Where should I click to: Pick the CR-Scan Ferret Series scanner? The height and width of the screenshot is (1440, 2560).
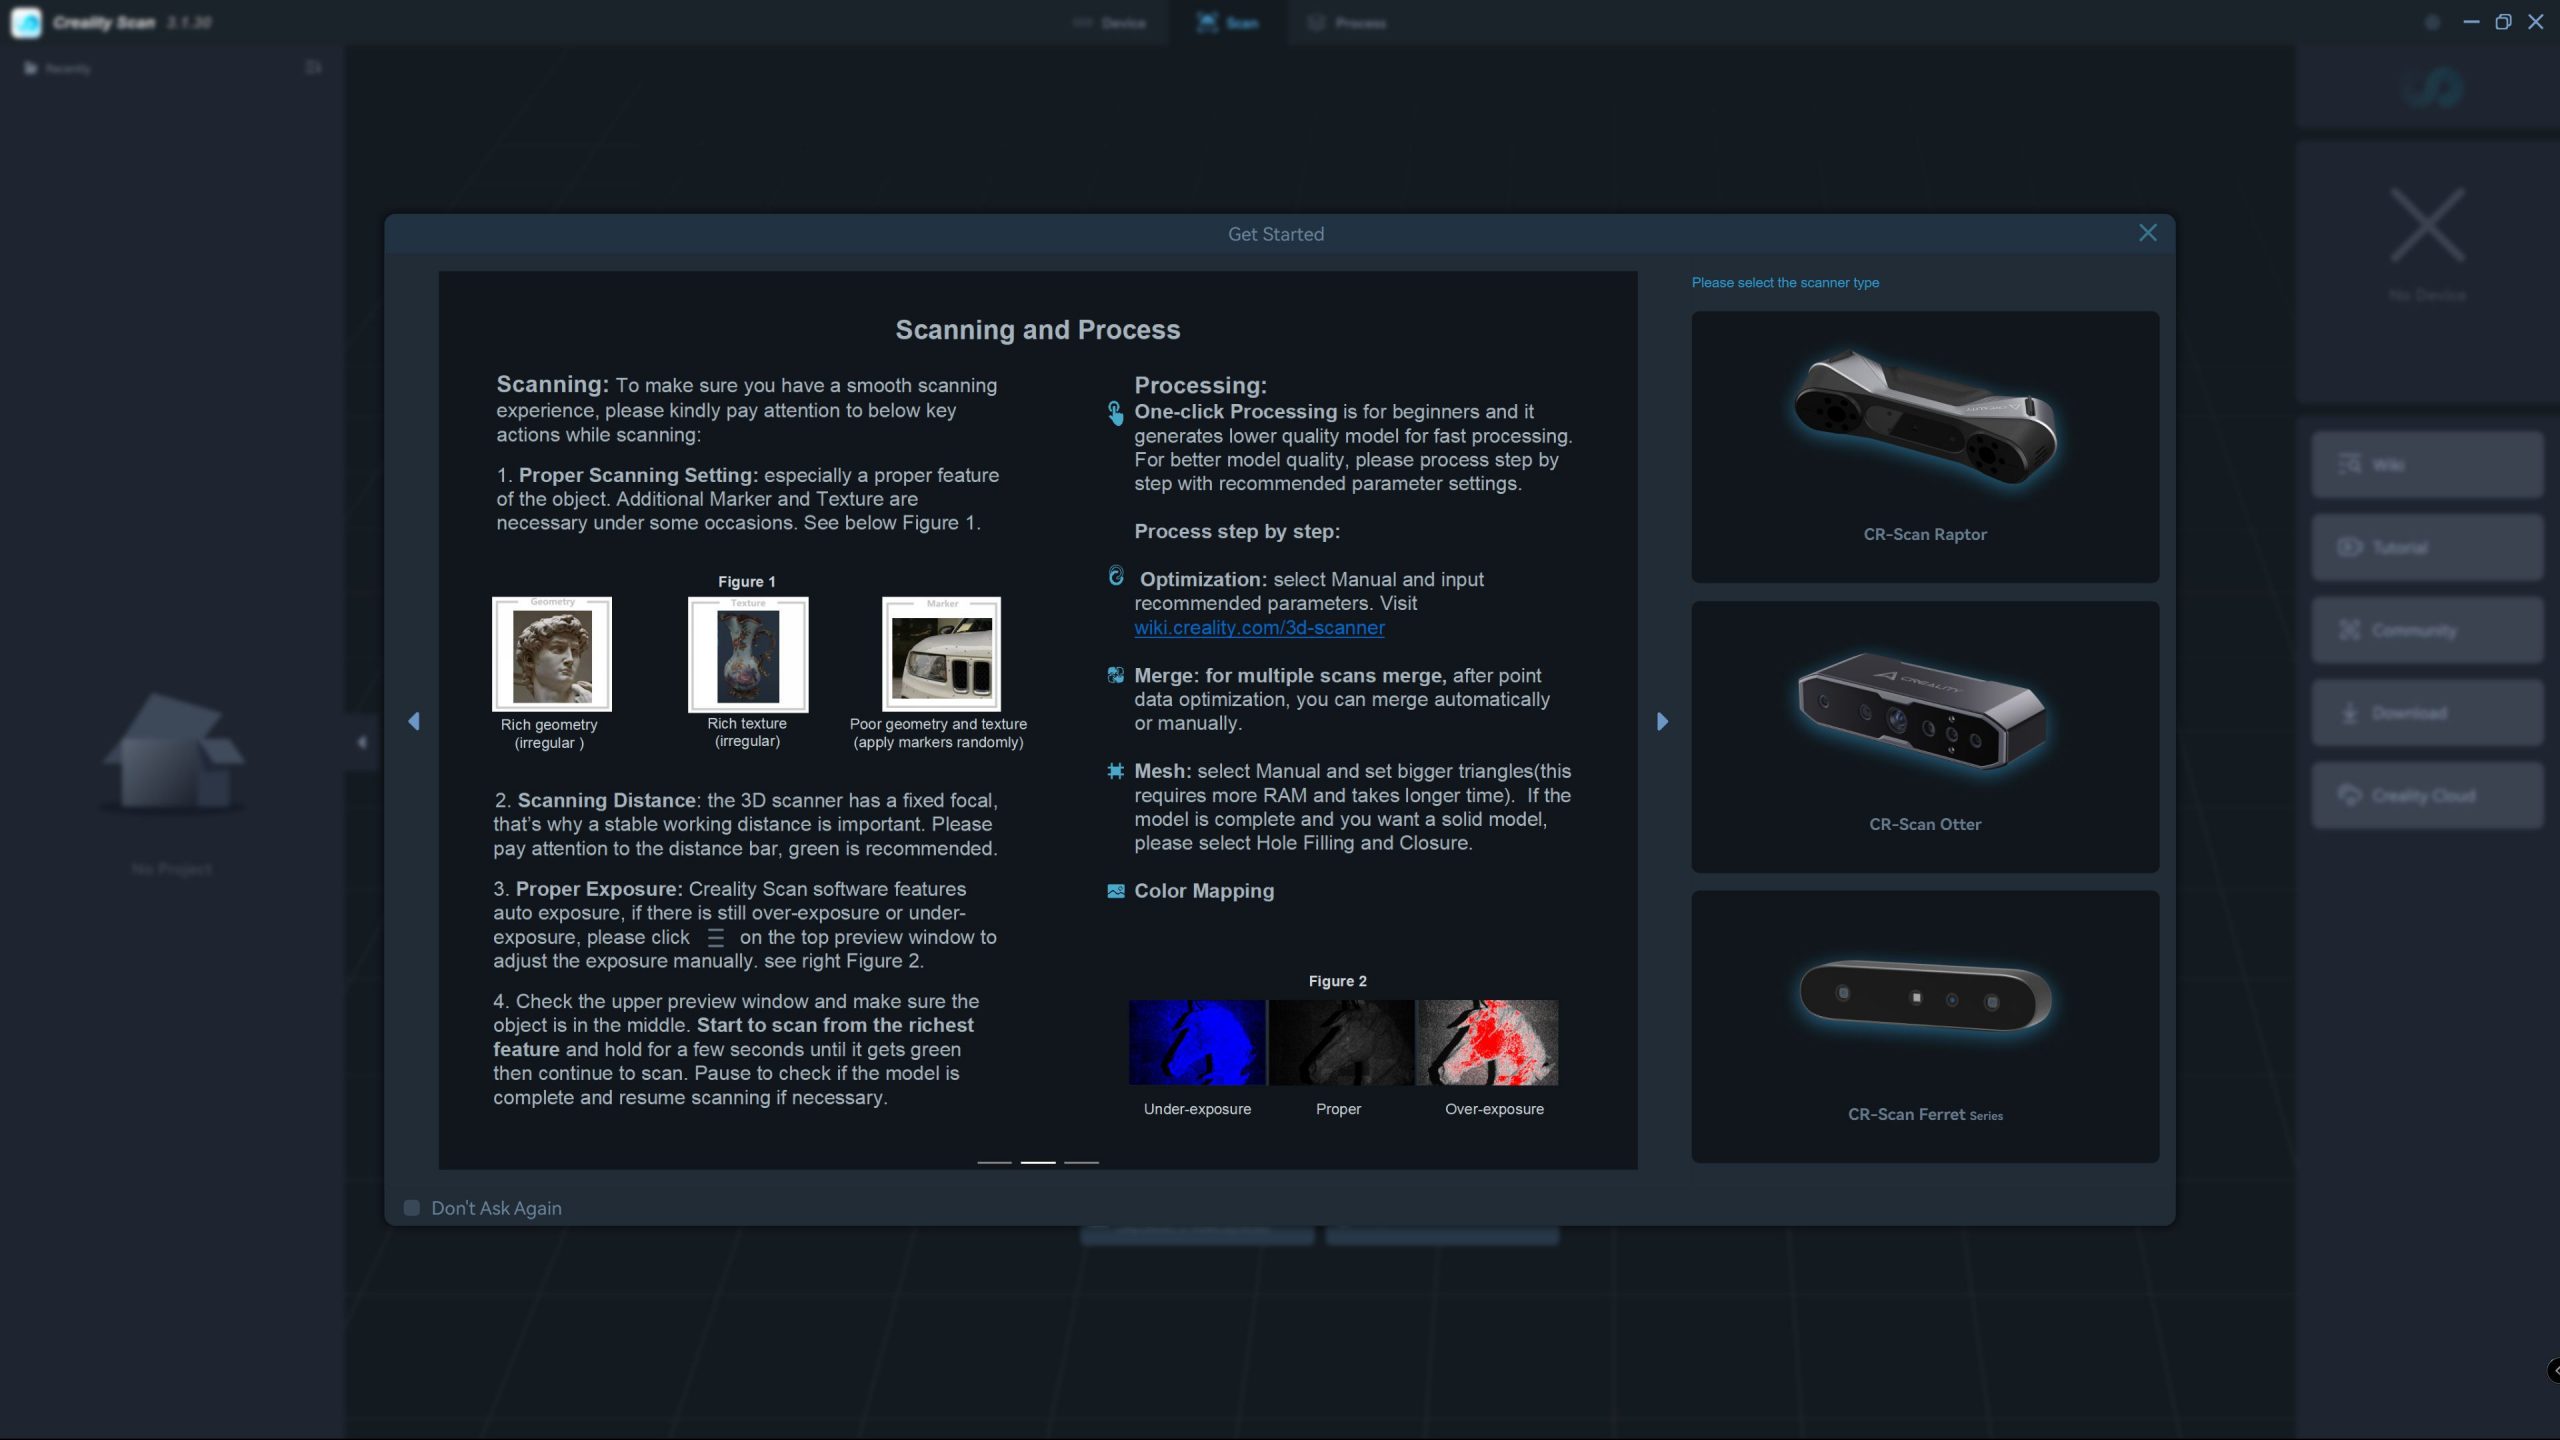1925,1027
